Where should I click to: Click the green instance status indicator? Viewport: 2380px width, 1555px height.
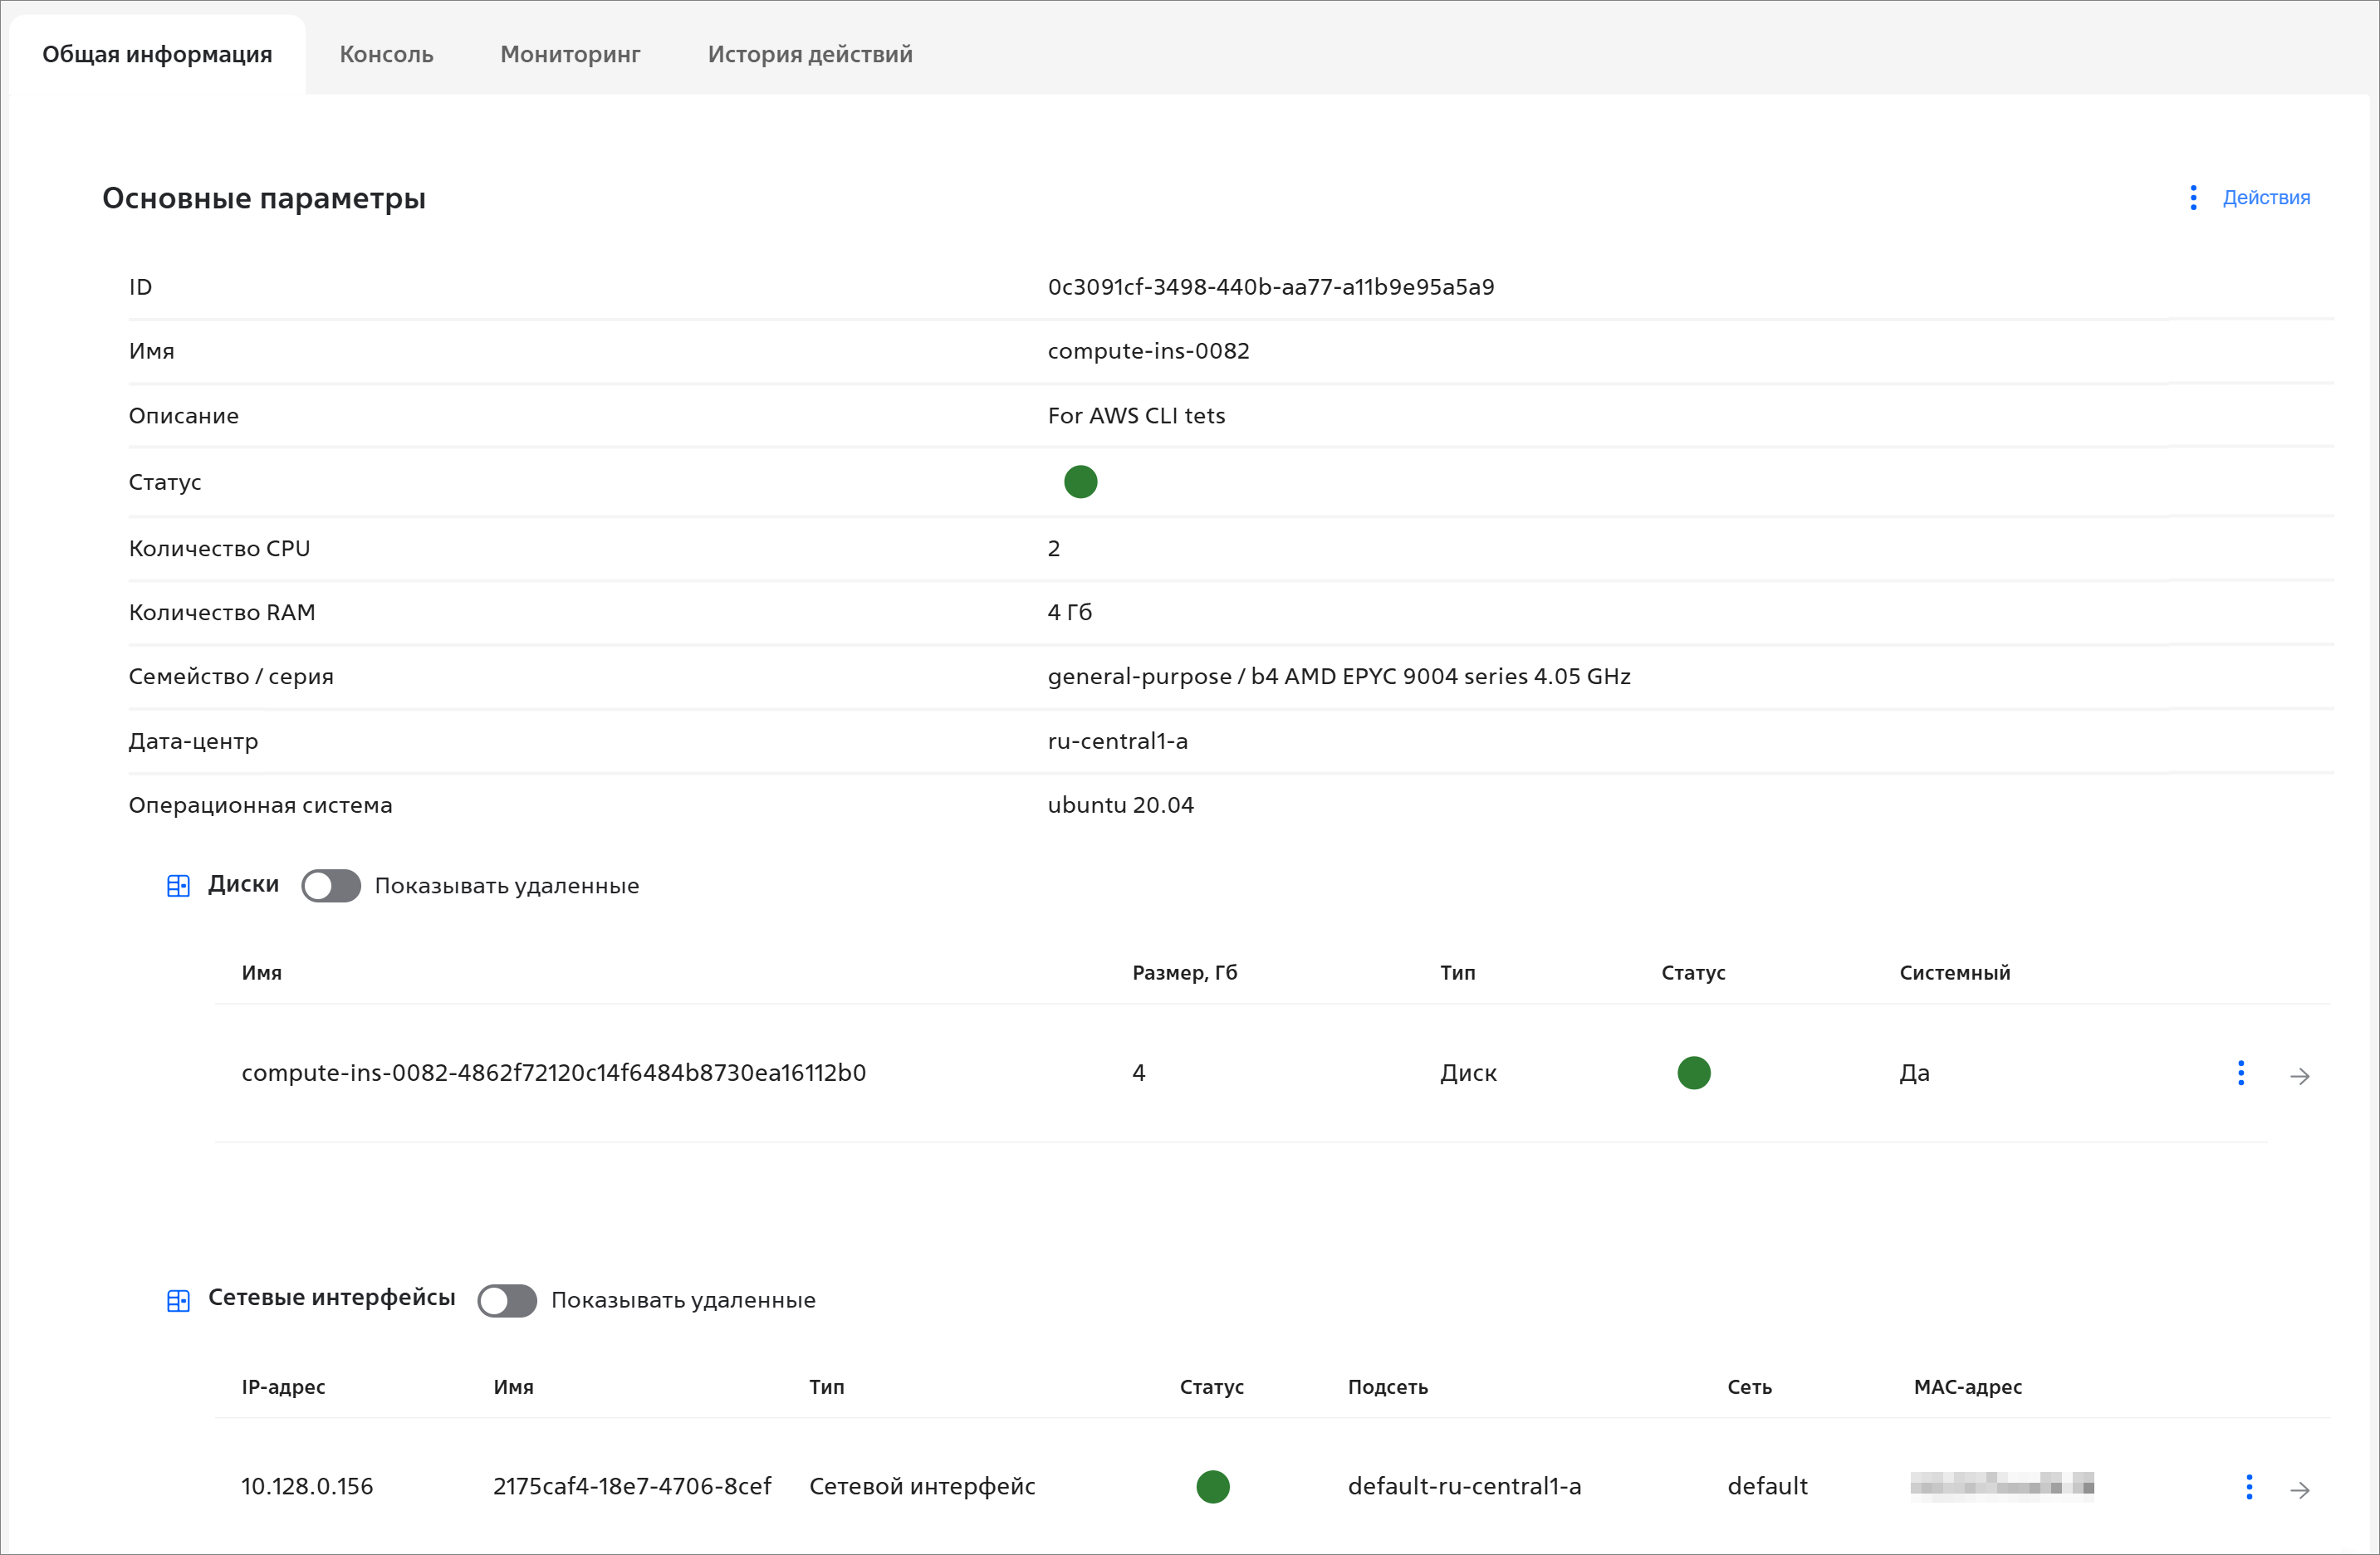1080,482
